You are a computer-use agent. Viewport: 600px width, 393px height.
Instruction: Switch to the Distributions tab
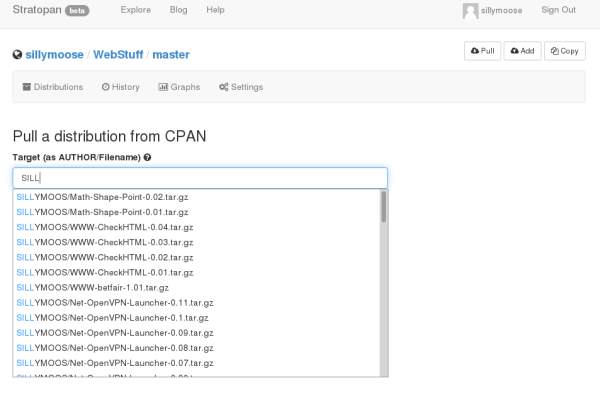coord(53,87)
